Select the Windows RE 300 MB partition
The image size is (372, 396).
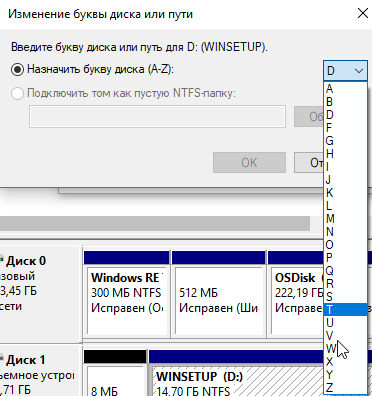click(x=127, y=293)
